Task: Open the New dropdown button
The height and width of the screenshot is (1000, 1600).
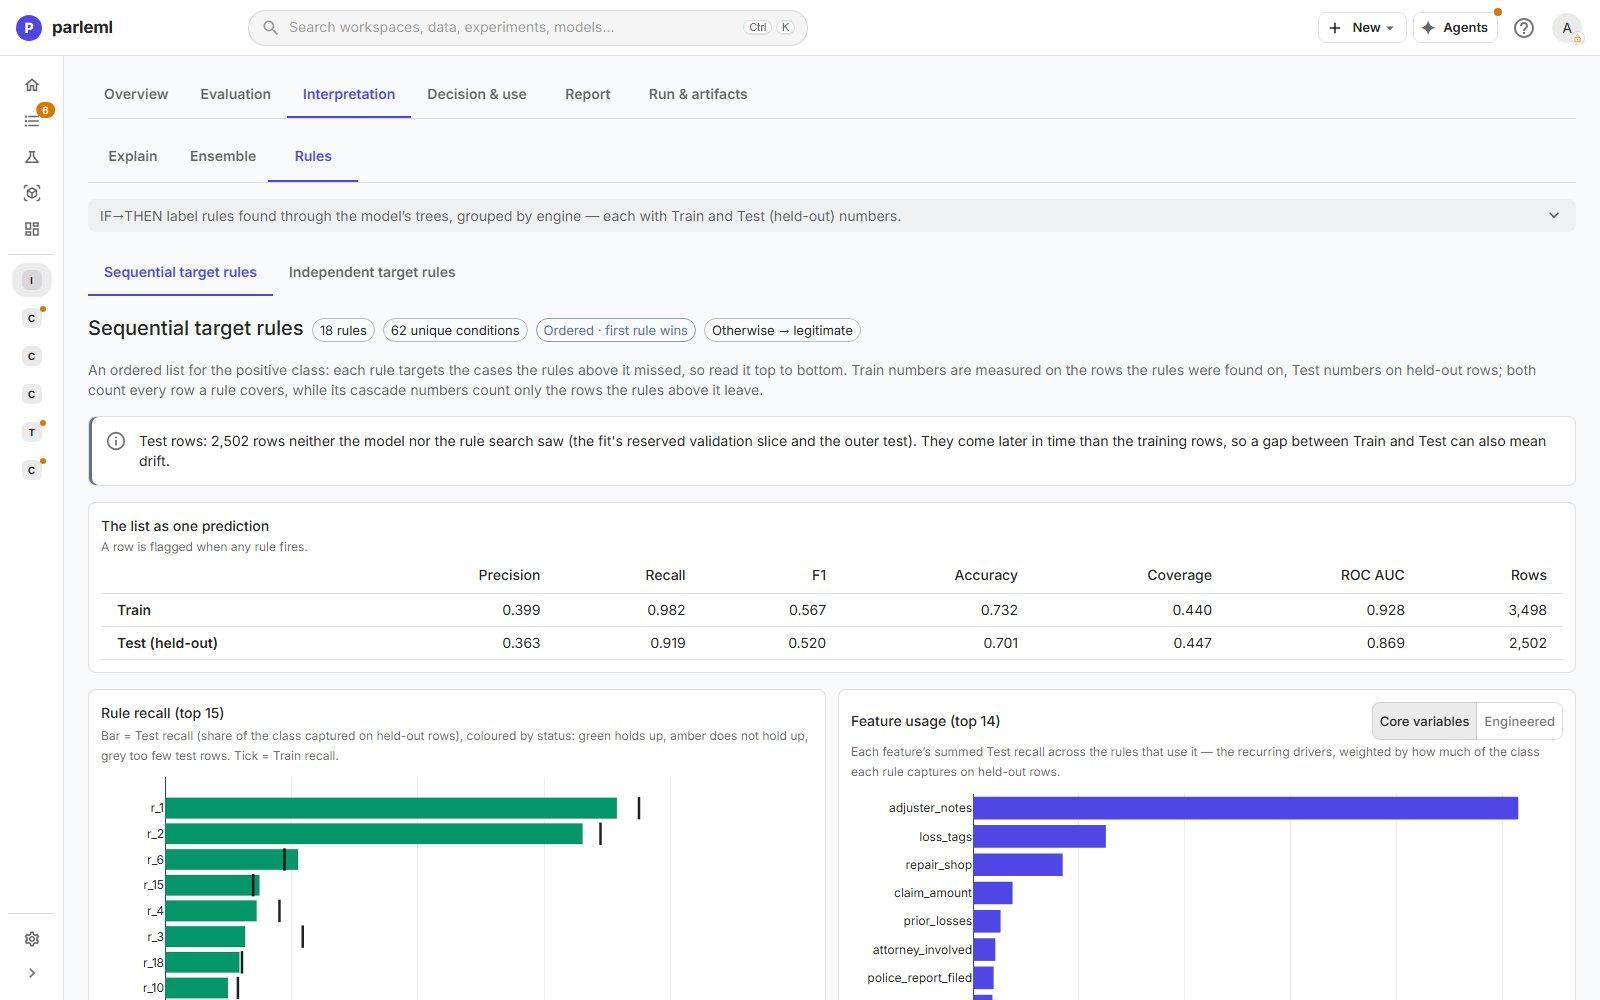Action: tap(1362, 28)
